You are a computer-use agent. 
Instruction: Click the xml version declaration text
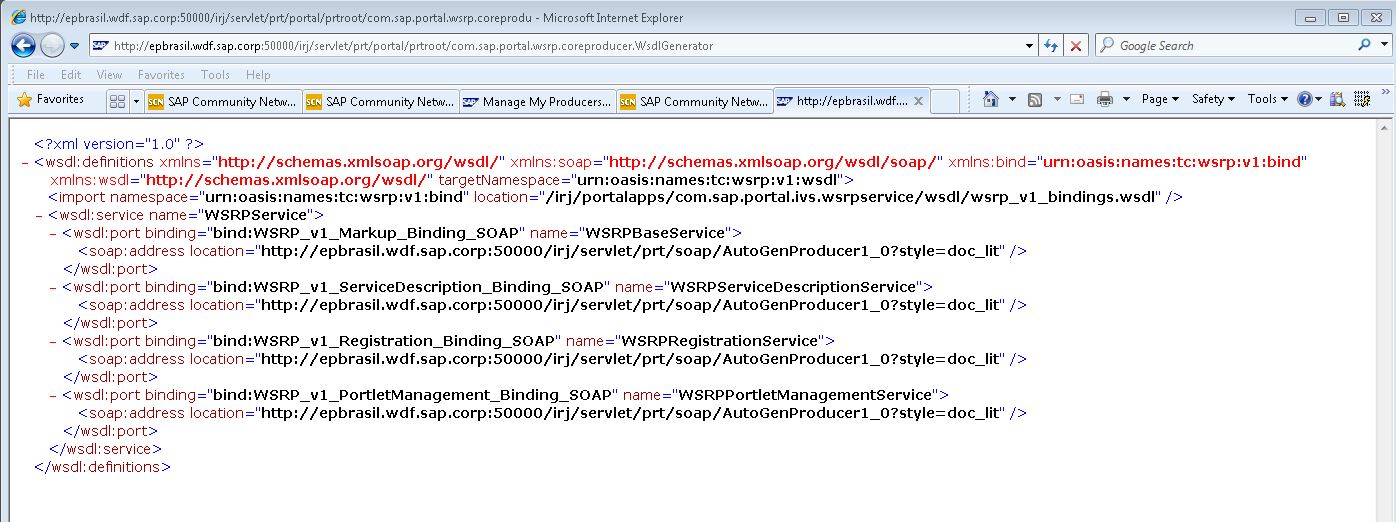coord(119,144)
